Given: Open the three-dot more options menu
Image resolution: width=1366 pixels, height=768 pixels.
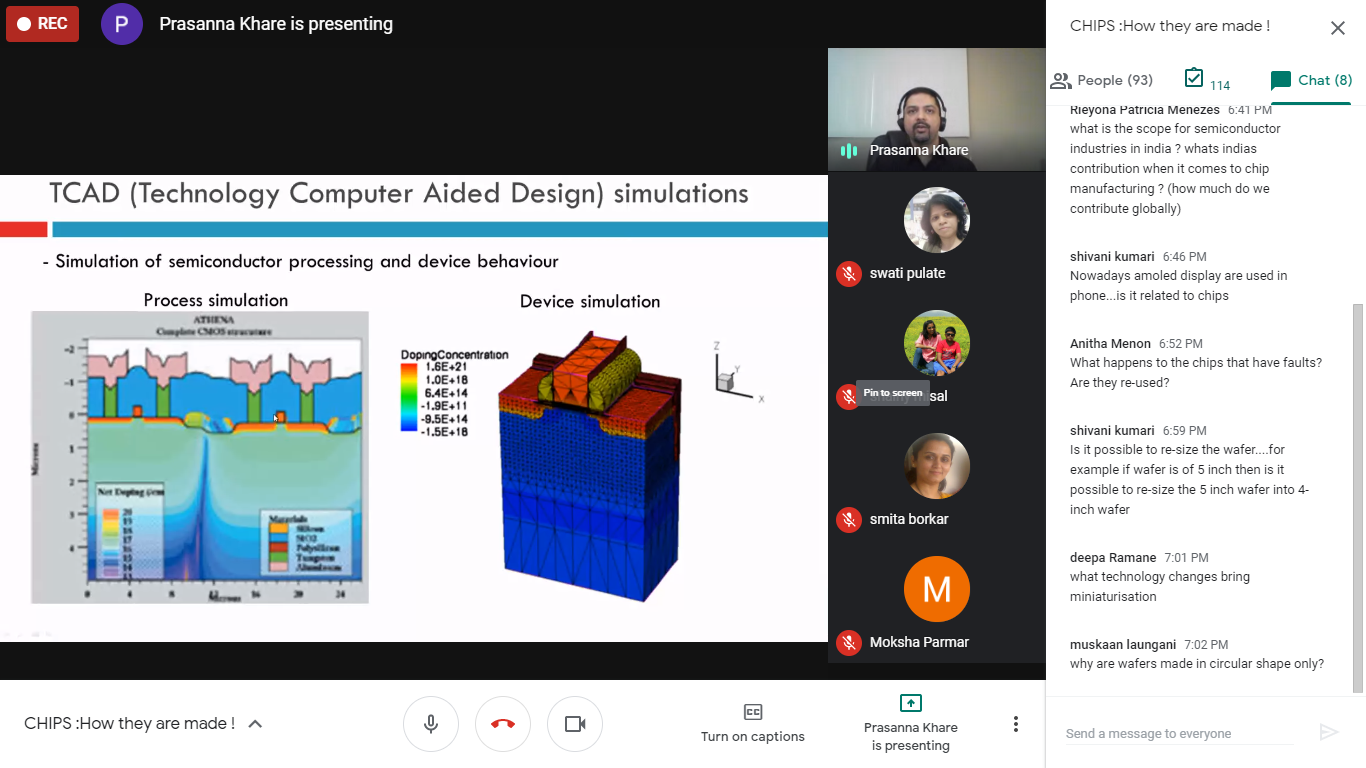Looking at the screenshot, I should pos(1016,724).
